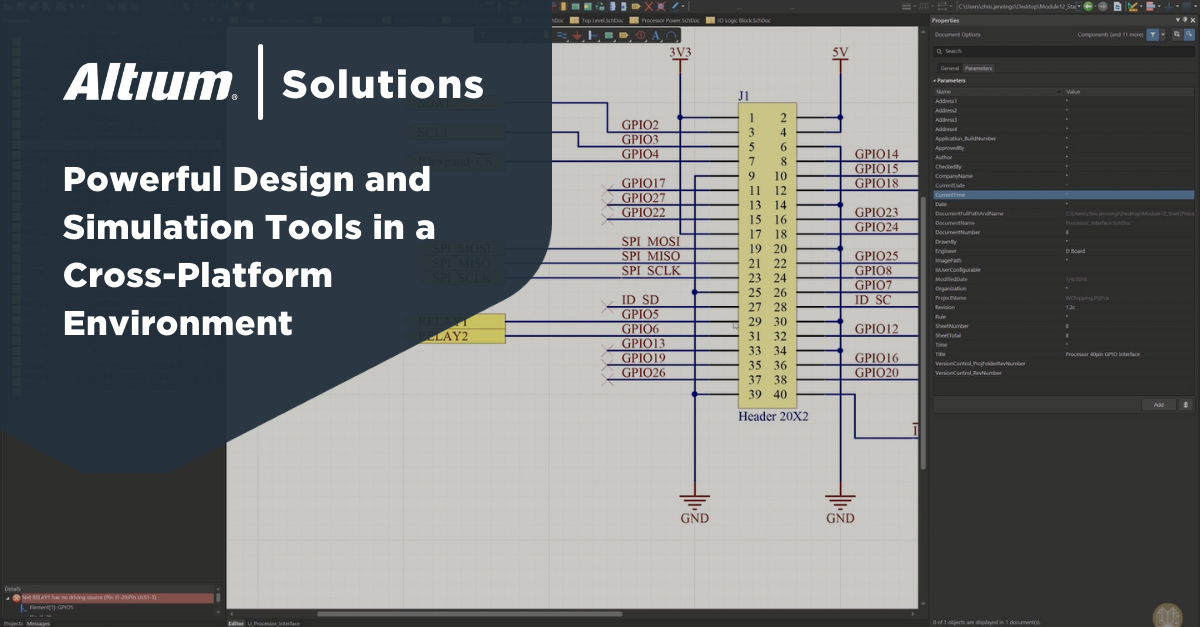Toggle the second highlighted selection filter button
Image resolution: width=1200 pixels, height=627 pixels.
(1190, 34)
